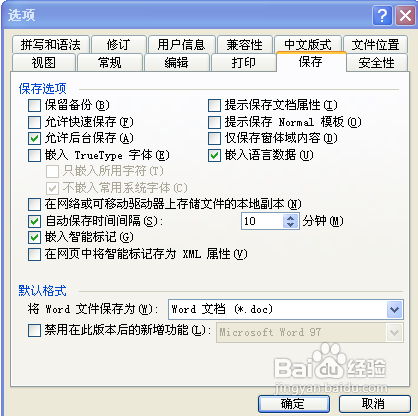Screen dimensions: 418x416
Task: Uncheck 允许后台保存 option
Action: click(34, 139)
